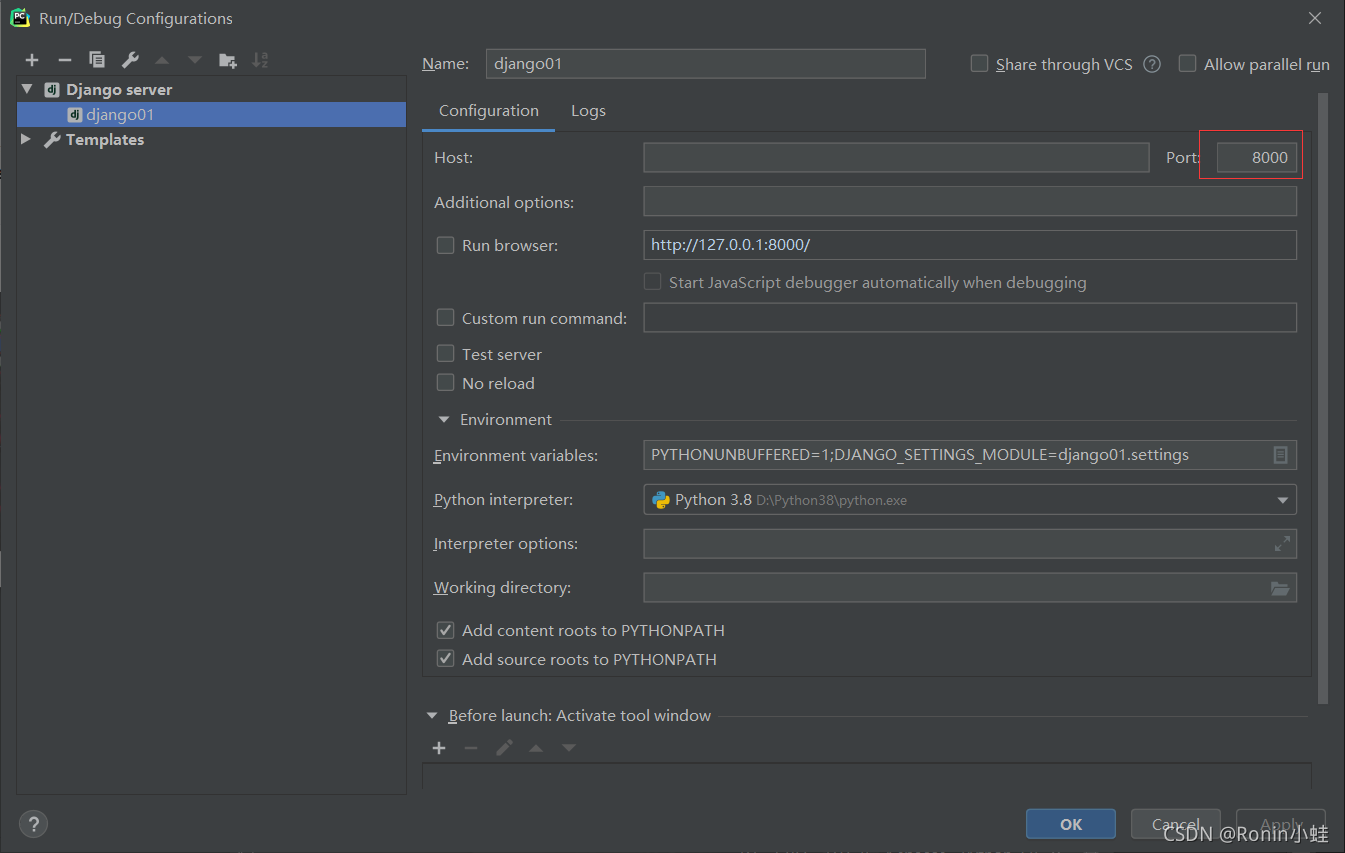Remove configuration with minus icon
The image size is (1345, 853).
[x=64, y=61]
